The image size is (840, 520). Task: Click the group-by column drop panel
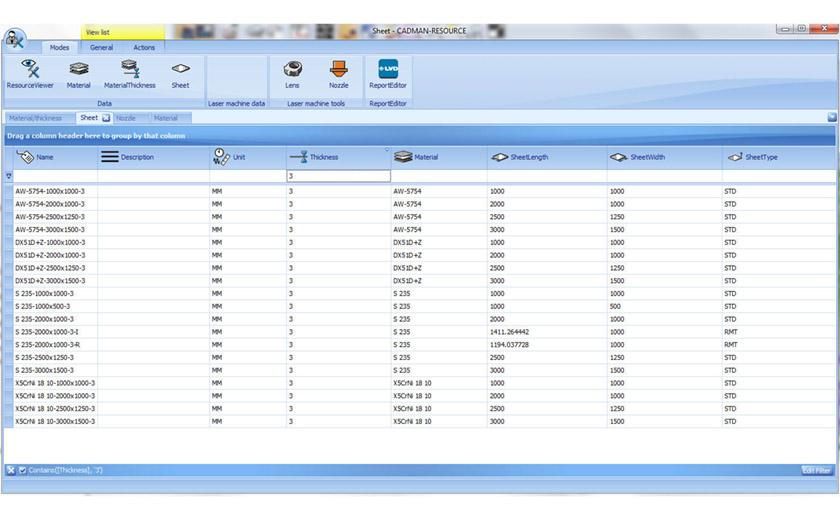[x=420, y=136]
